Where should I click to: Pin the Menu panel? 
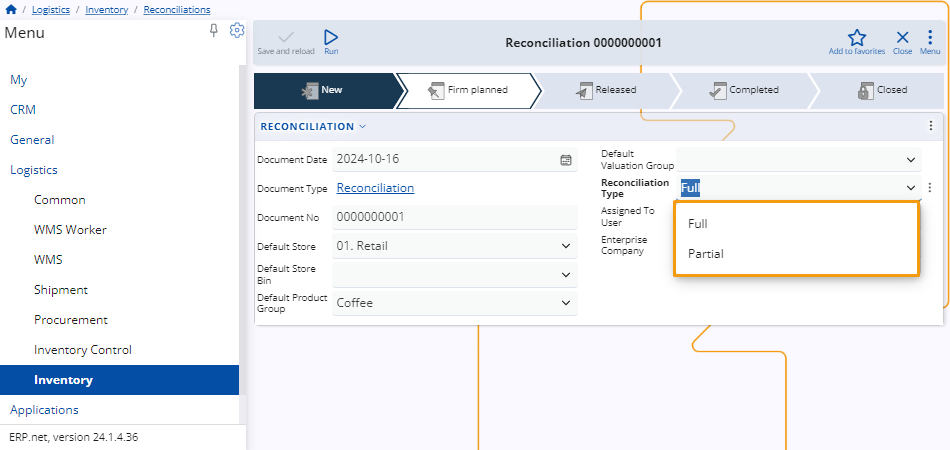coord(213,31)
